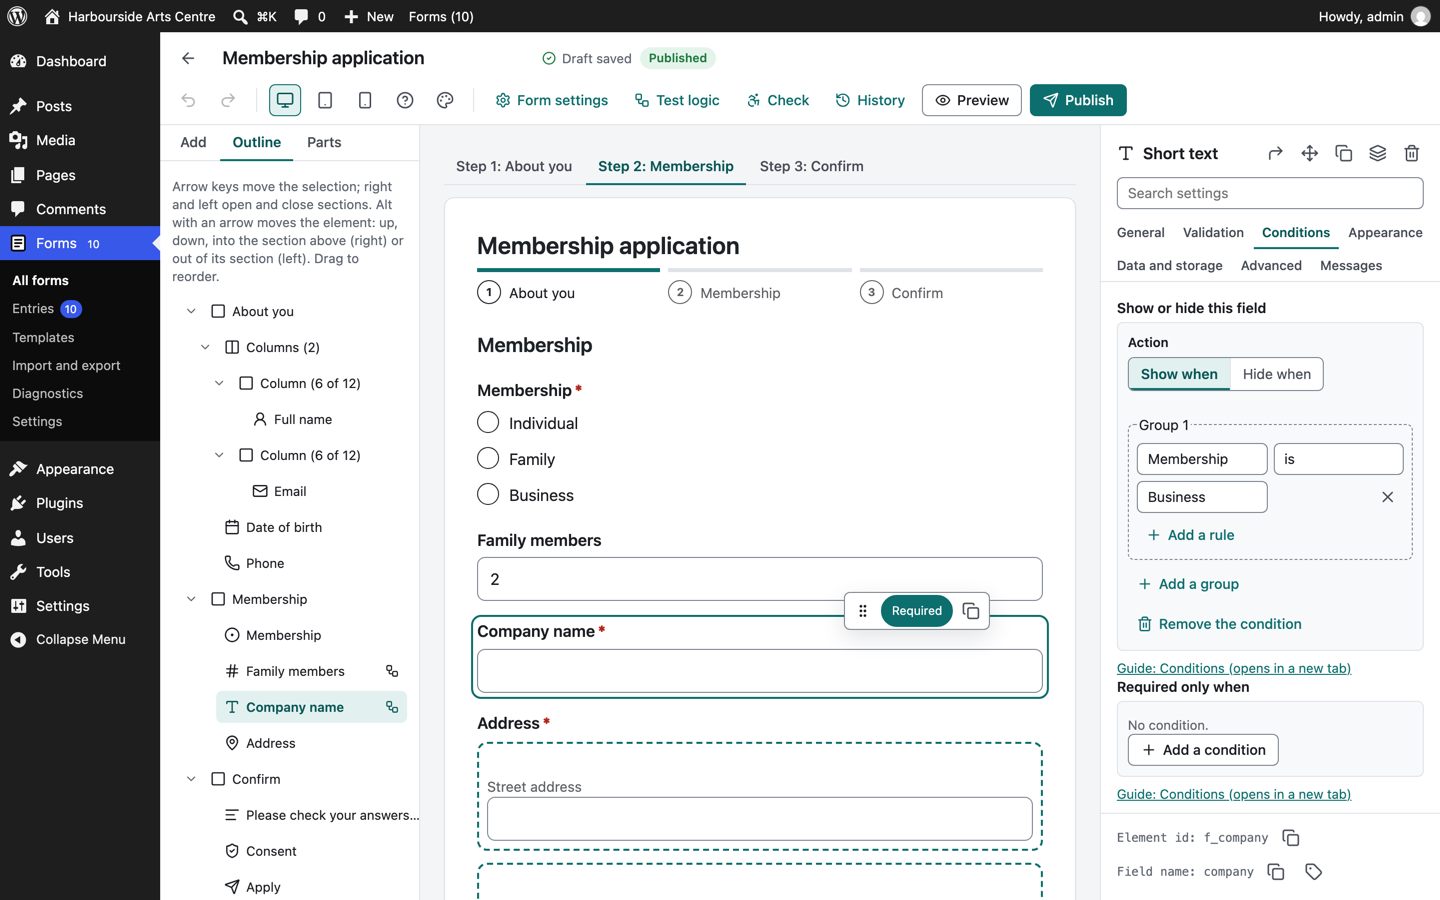
Task: Open the Business value dropdown
Action: 1202,497
